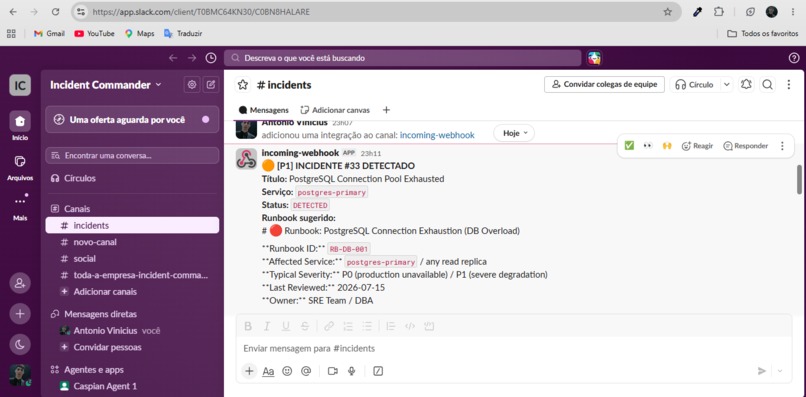Click the Slack search field
Image resolution: width=806 pixels, height=397 pixels.
point(402,58)
